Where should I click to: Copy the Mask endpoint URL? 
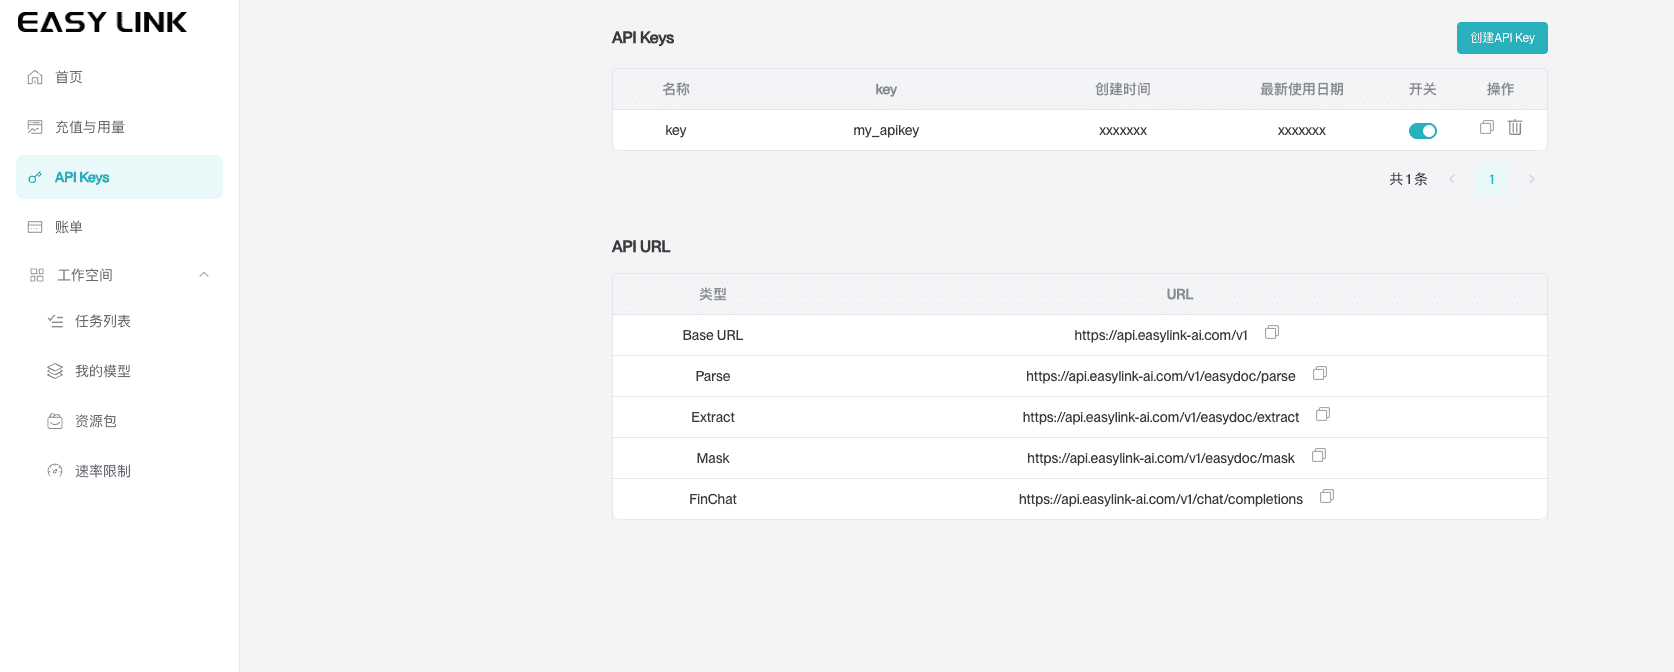[1319, 456]
